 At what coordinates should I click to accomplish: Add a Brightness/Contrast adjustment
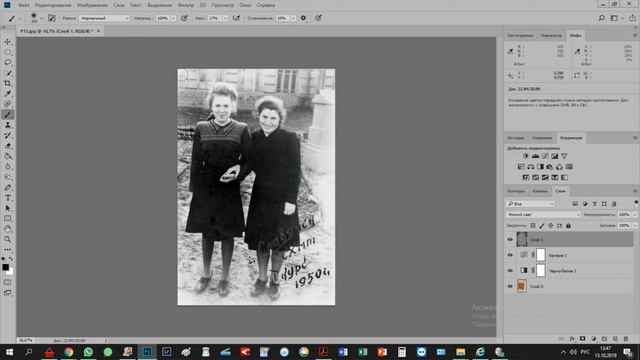point(526,156)
